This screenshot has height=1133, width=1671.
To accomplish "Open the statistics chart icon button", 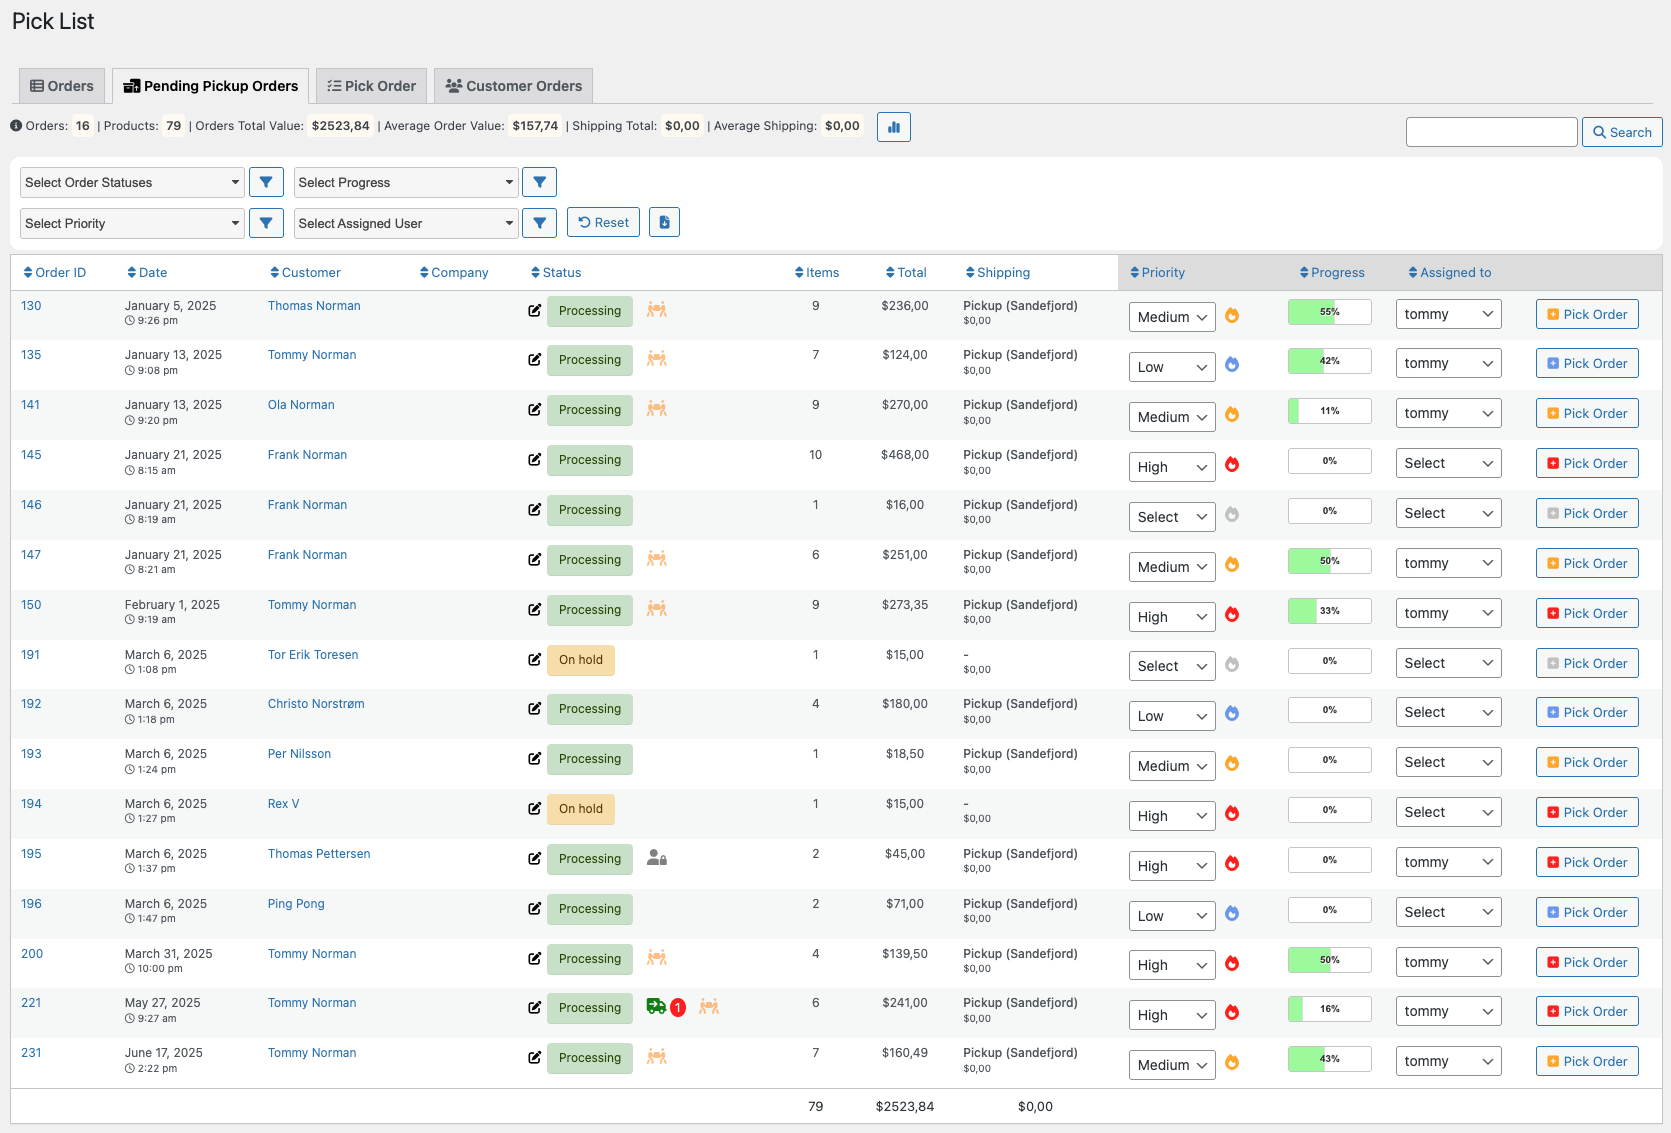I will [893, 127].
